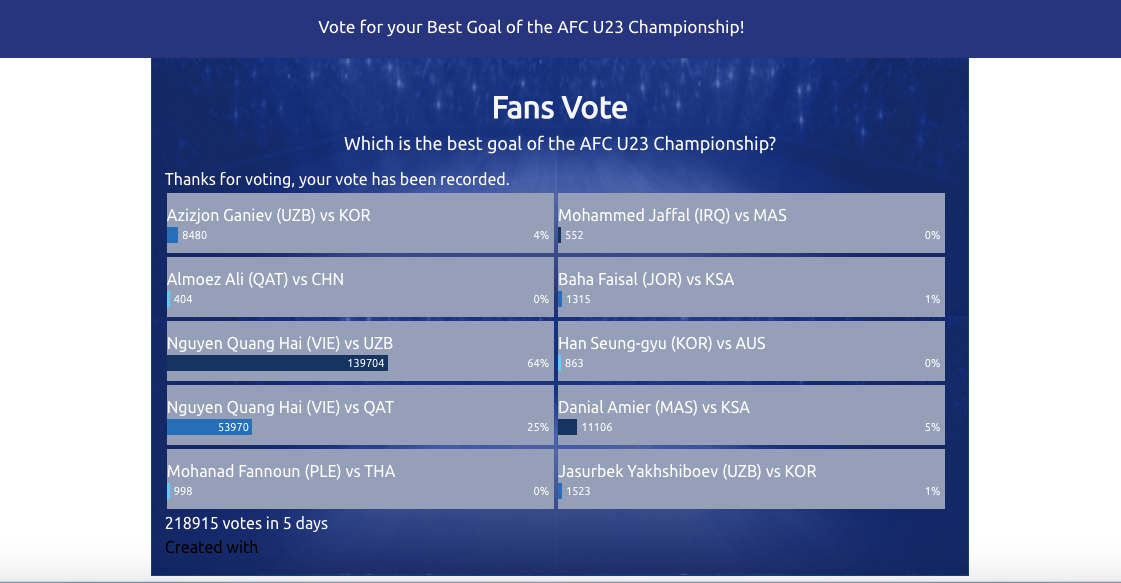The height and width of the screenshot is (583, 1121).
Task: Select Danial Amier (MAS) vs KSA option
Action: (751, 415)
